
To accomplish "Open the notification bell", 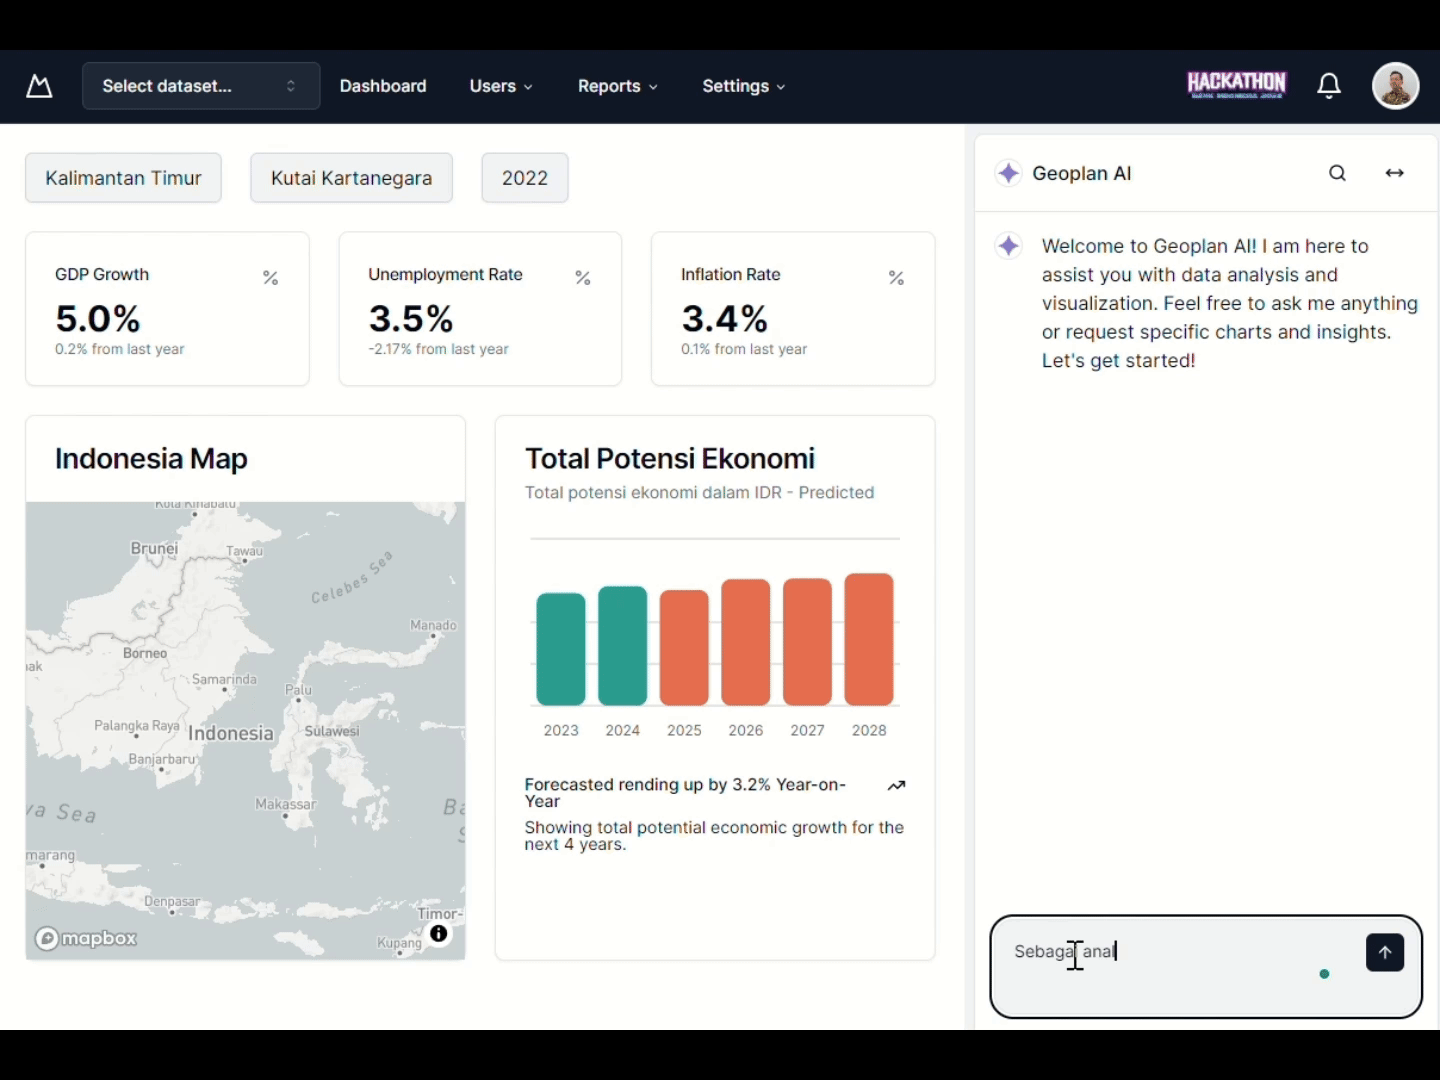I will click(1329, 86).
